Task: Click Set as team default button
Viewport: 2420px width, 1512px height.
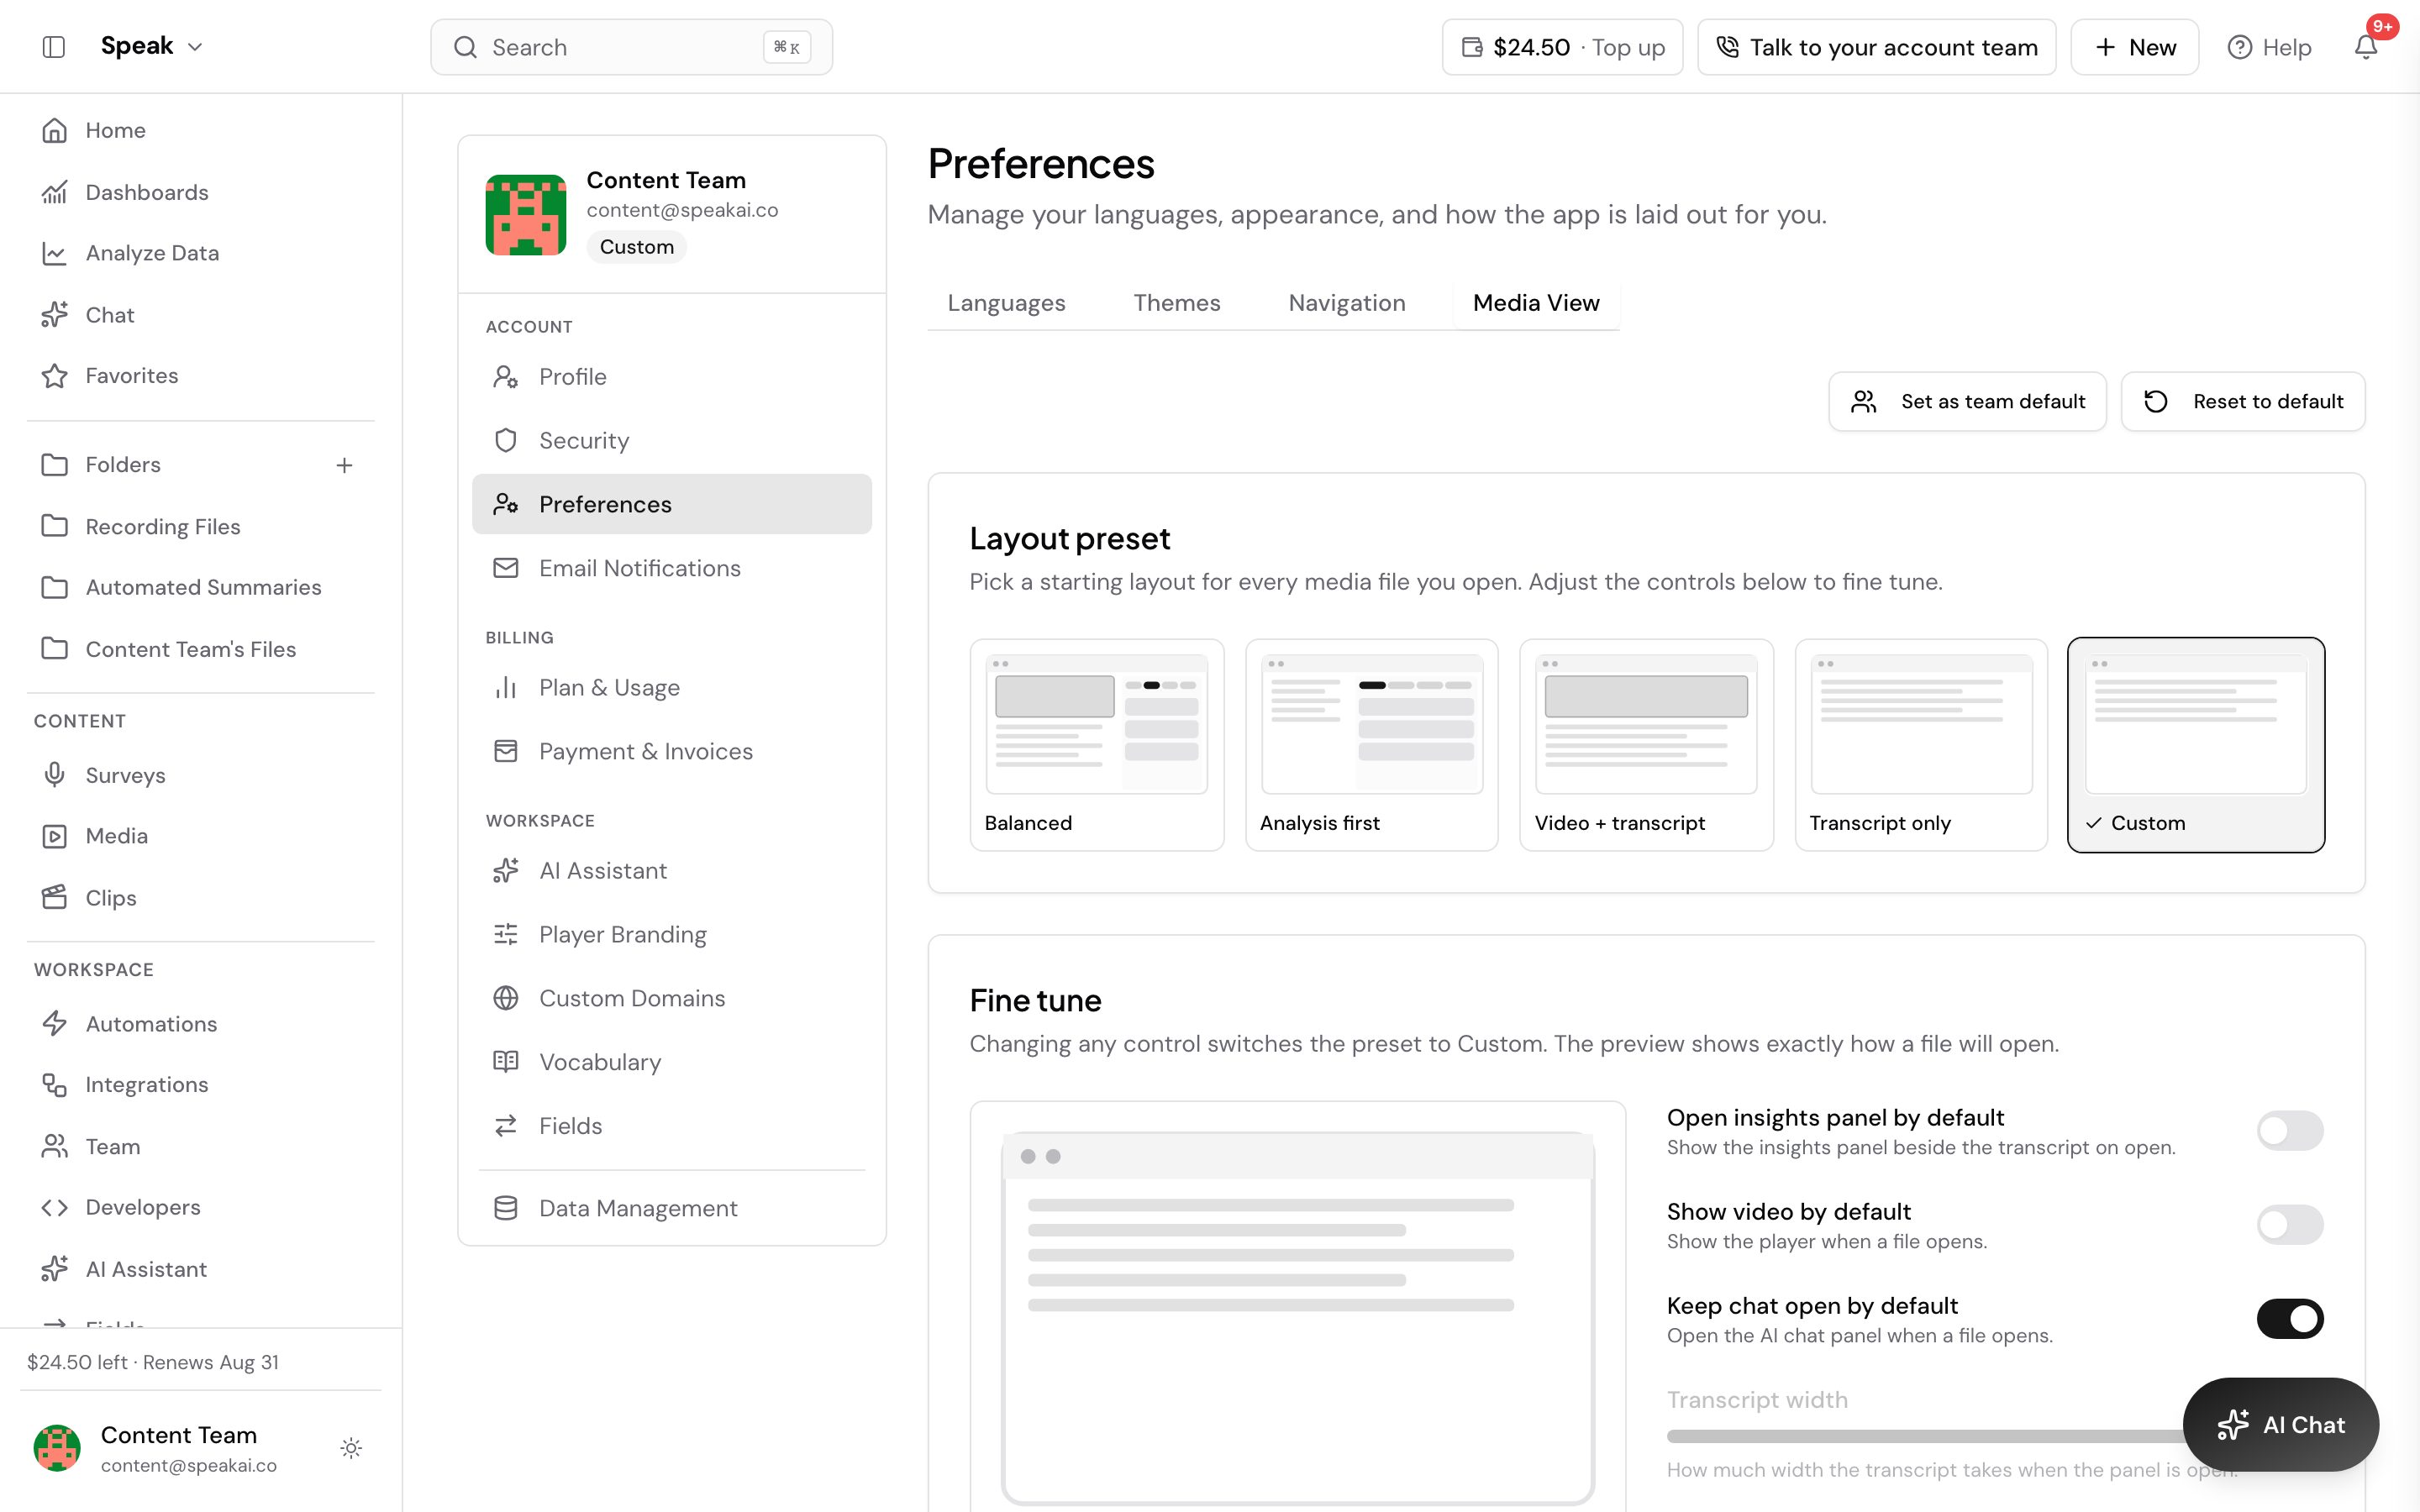Action: 1967,401
